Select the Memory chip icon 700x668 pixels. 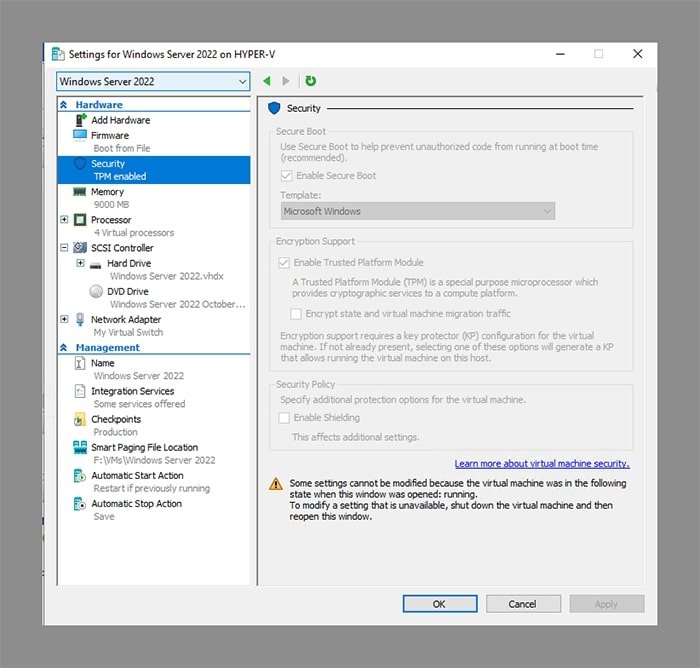click(81, 192)
